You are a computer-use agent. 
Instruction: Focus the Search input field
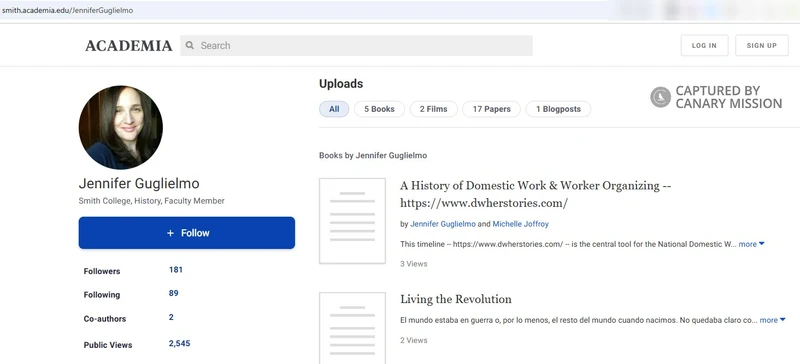click(356, 45)
